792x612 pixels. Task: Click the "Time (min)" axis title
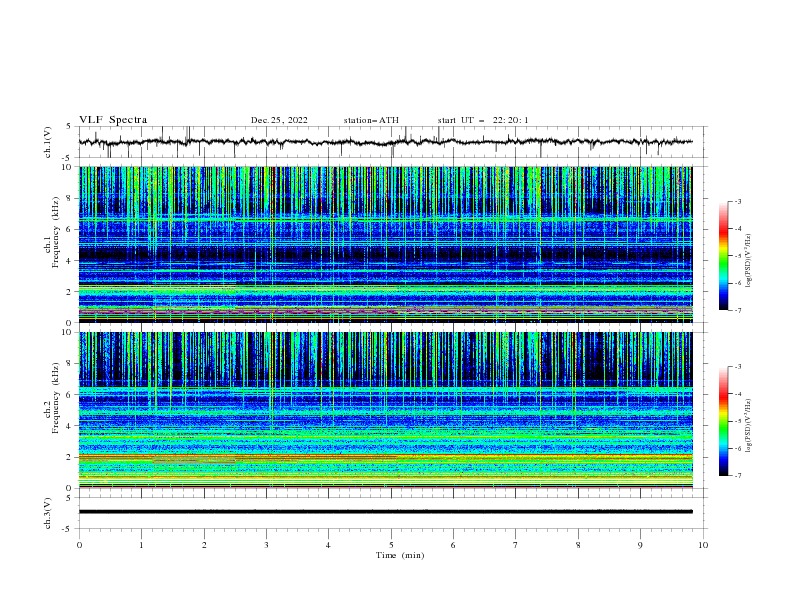tap(400, 555)
